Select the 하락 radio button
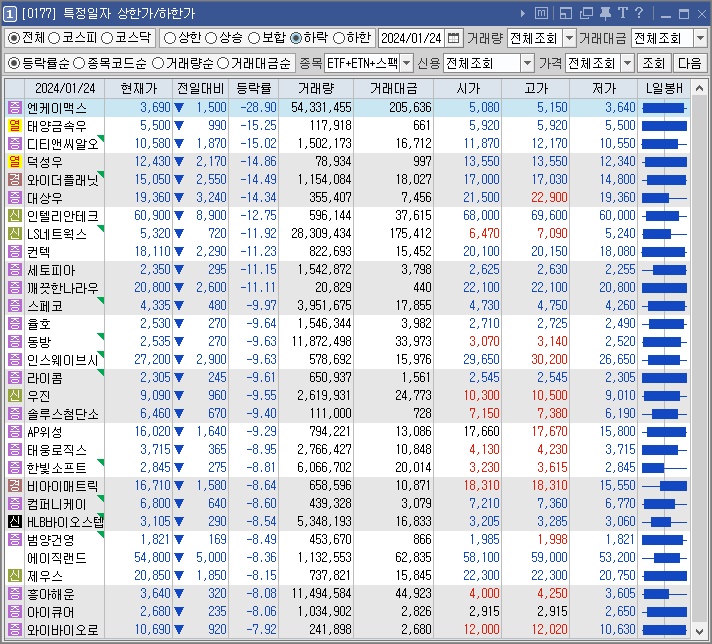Screen dimensions: 712x644 tap(296, 38)
